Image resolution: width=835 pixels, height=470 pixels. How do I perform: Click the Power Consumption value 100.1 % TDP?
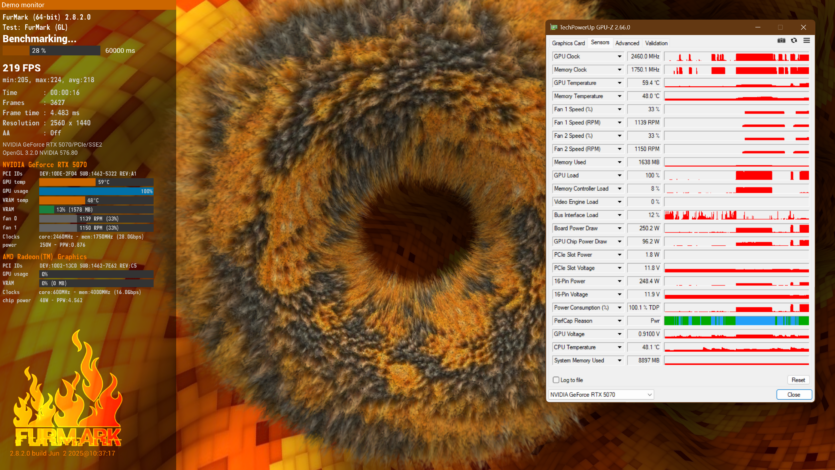[644, 308]
